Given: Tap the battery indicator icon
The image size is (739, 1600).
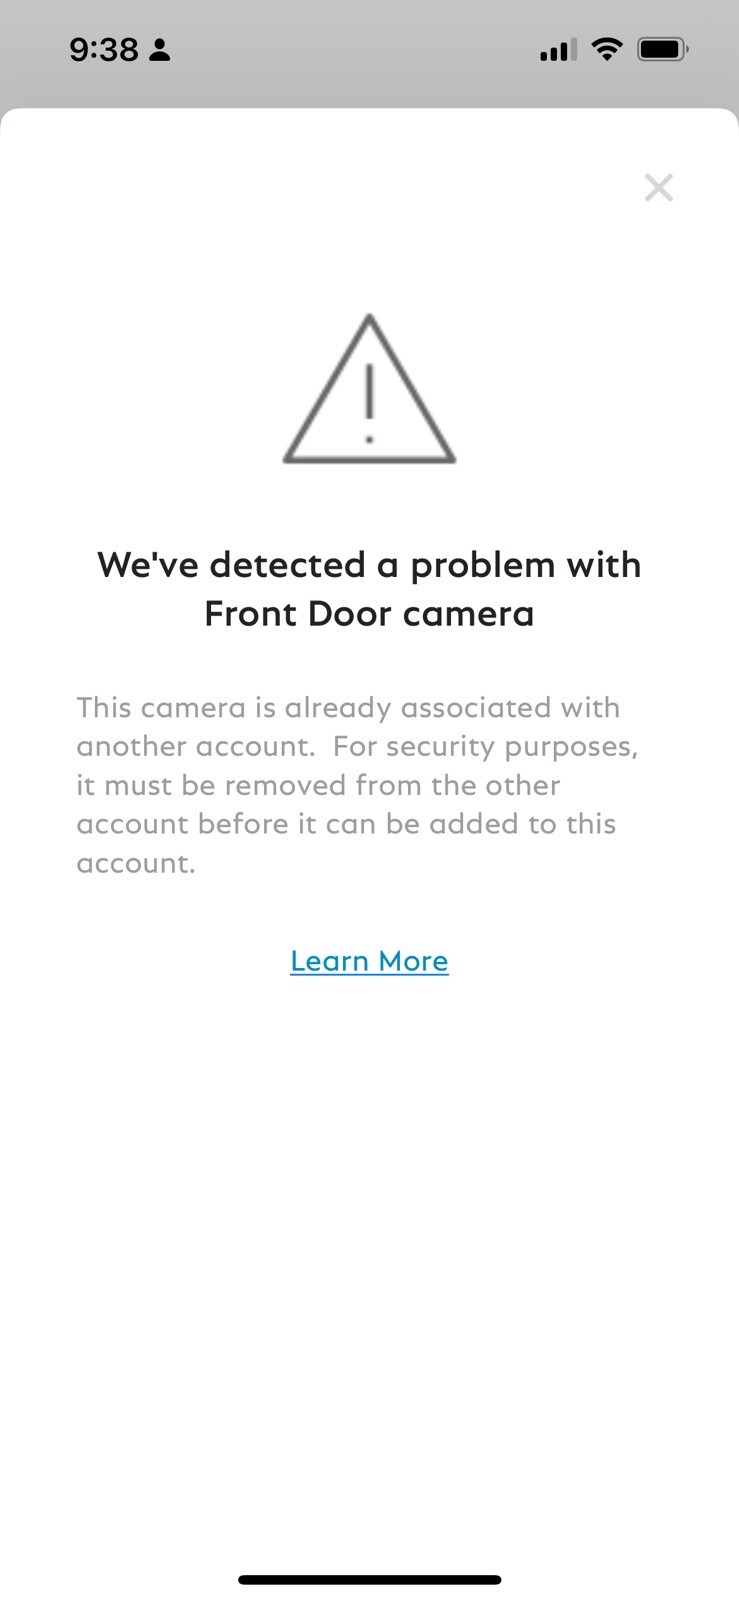Looking at the screenshot, I should (663, 49).
